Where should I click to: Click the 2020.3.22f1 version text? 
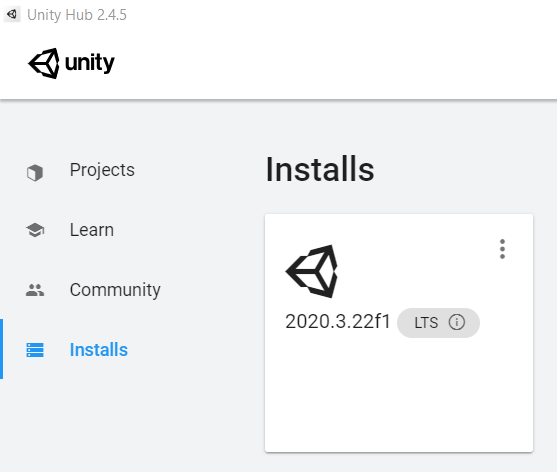338,322
